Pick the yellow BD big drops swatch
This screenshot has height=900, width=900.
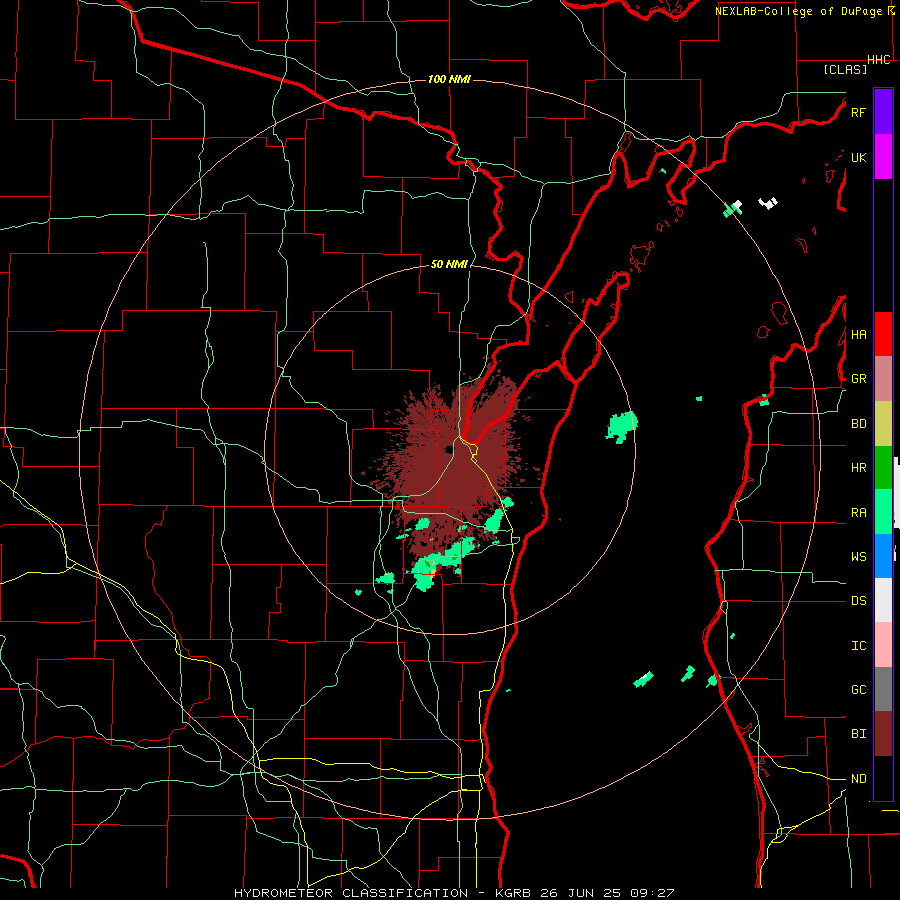click(883, 424)
